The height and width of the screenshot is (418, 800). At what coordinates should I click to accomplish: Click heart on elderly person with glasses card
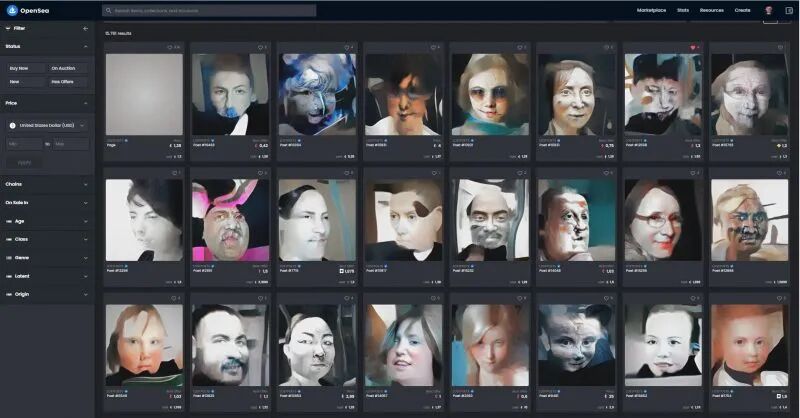click(780, 47)
